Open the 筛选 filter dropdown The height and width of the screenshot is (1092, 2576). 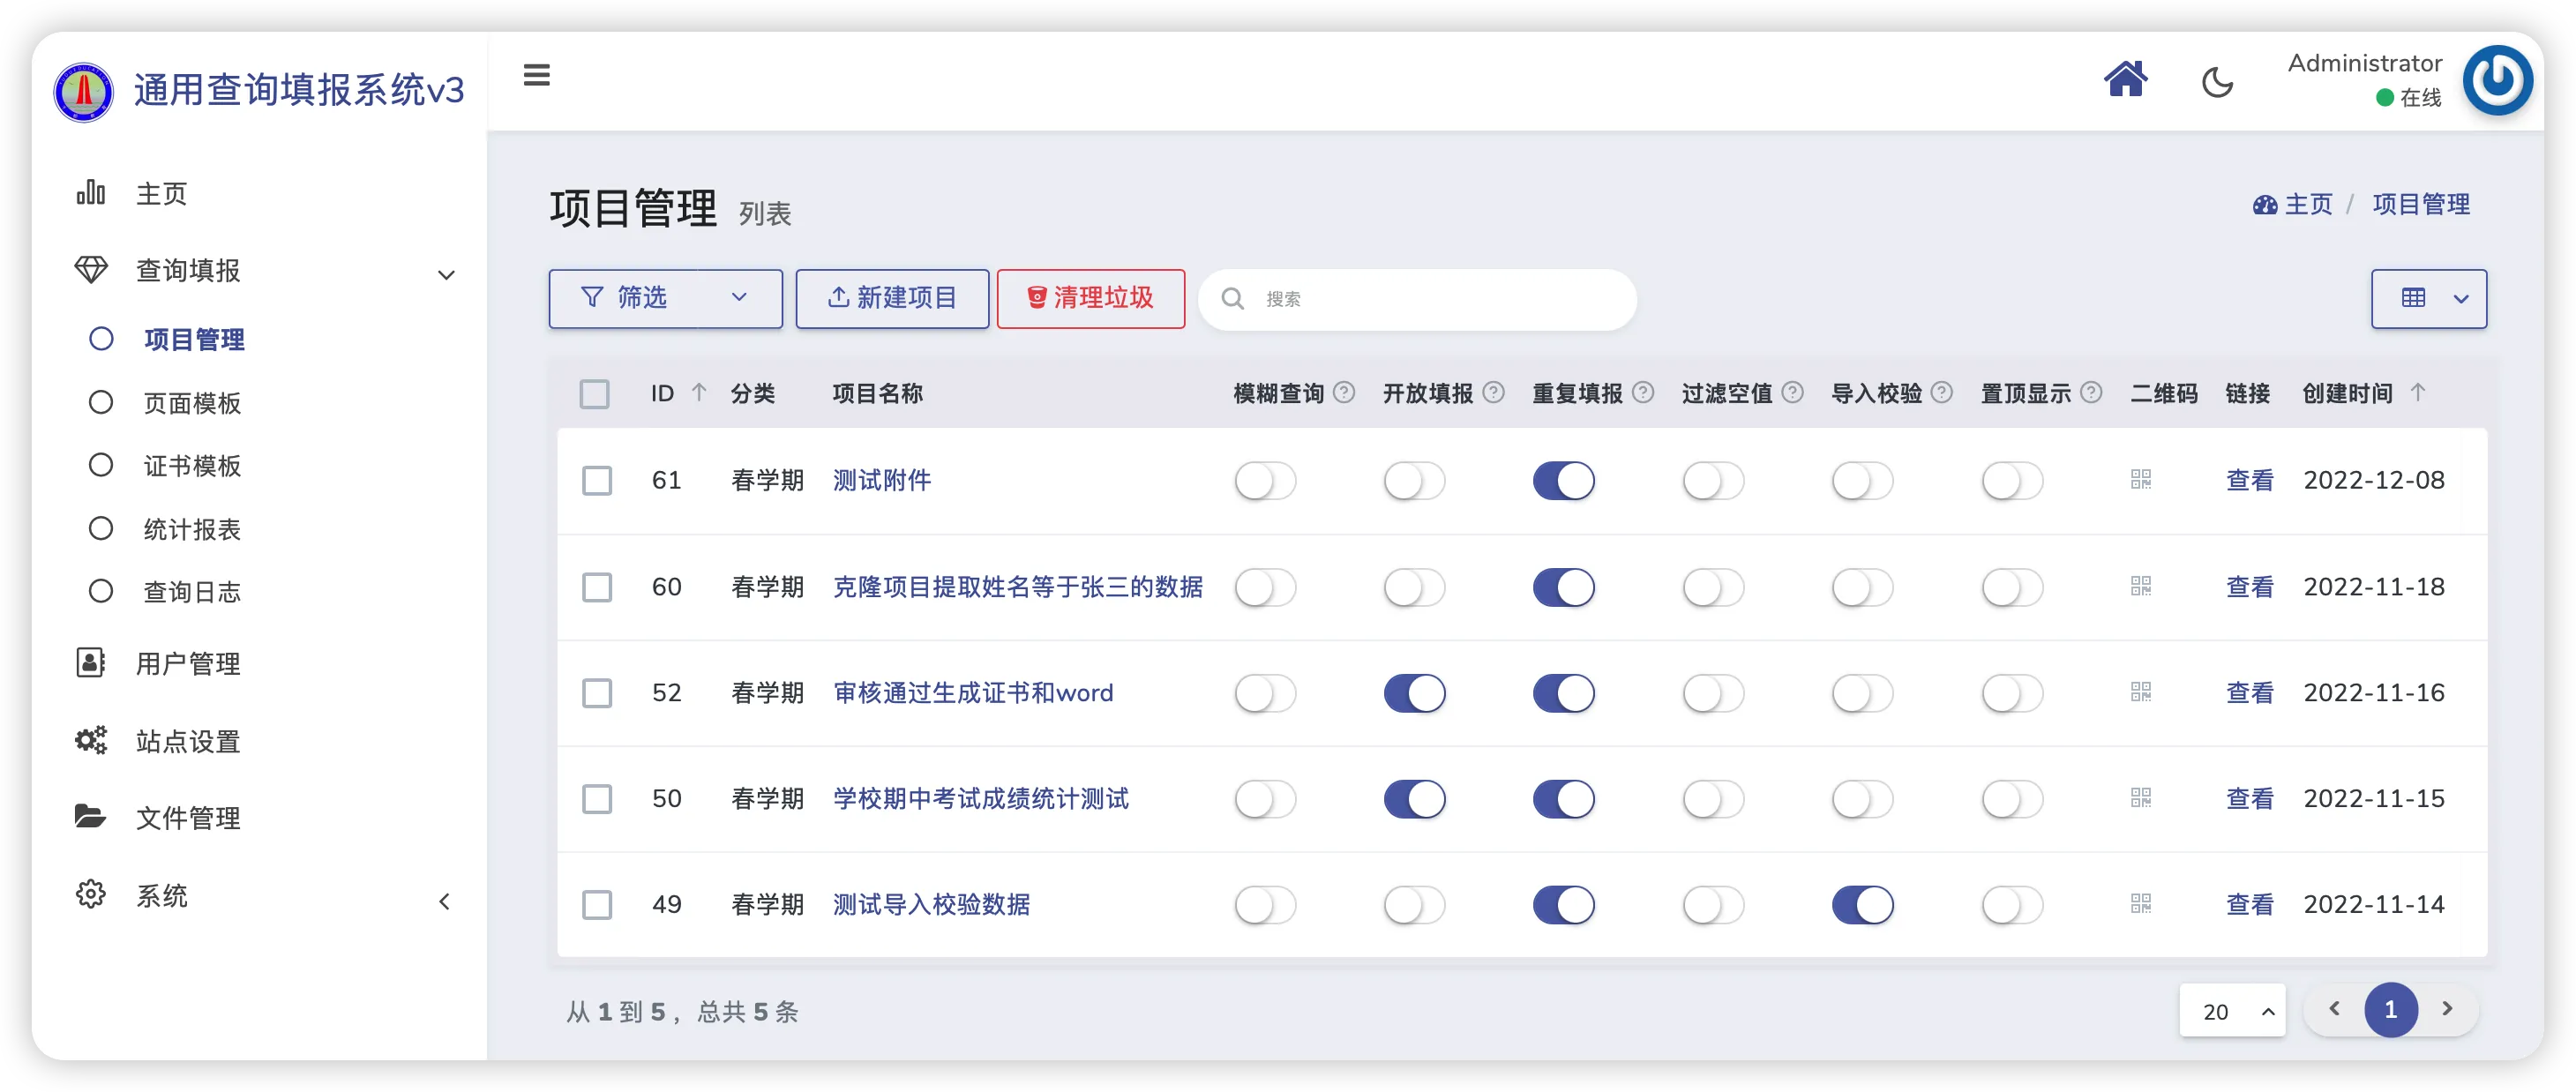coord(665,298)
